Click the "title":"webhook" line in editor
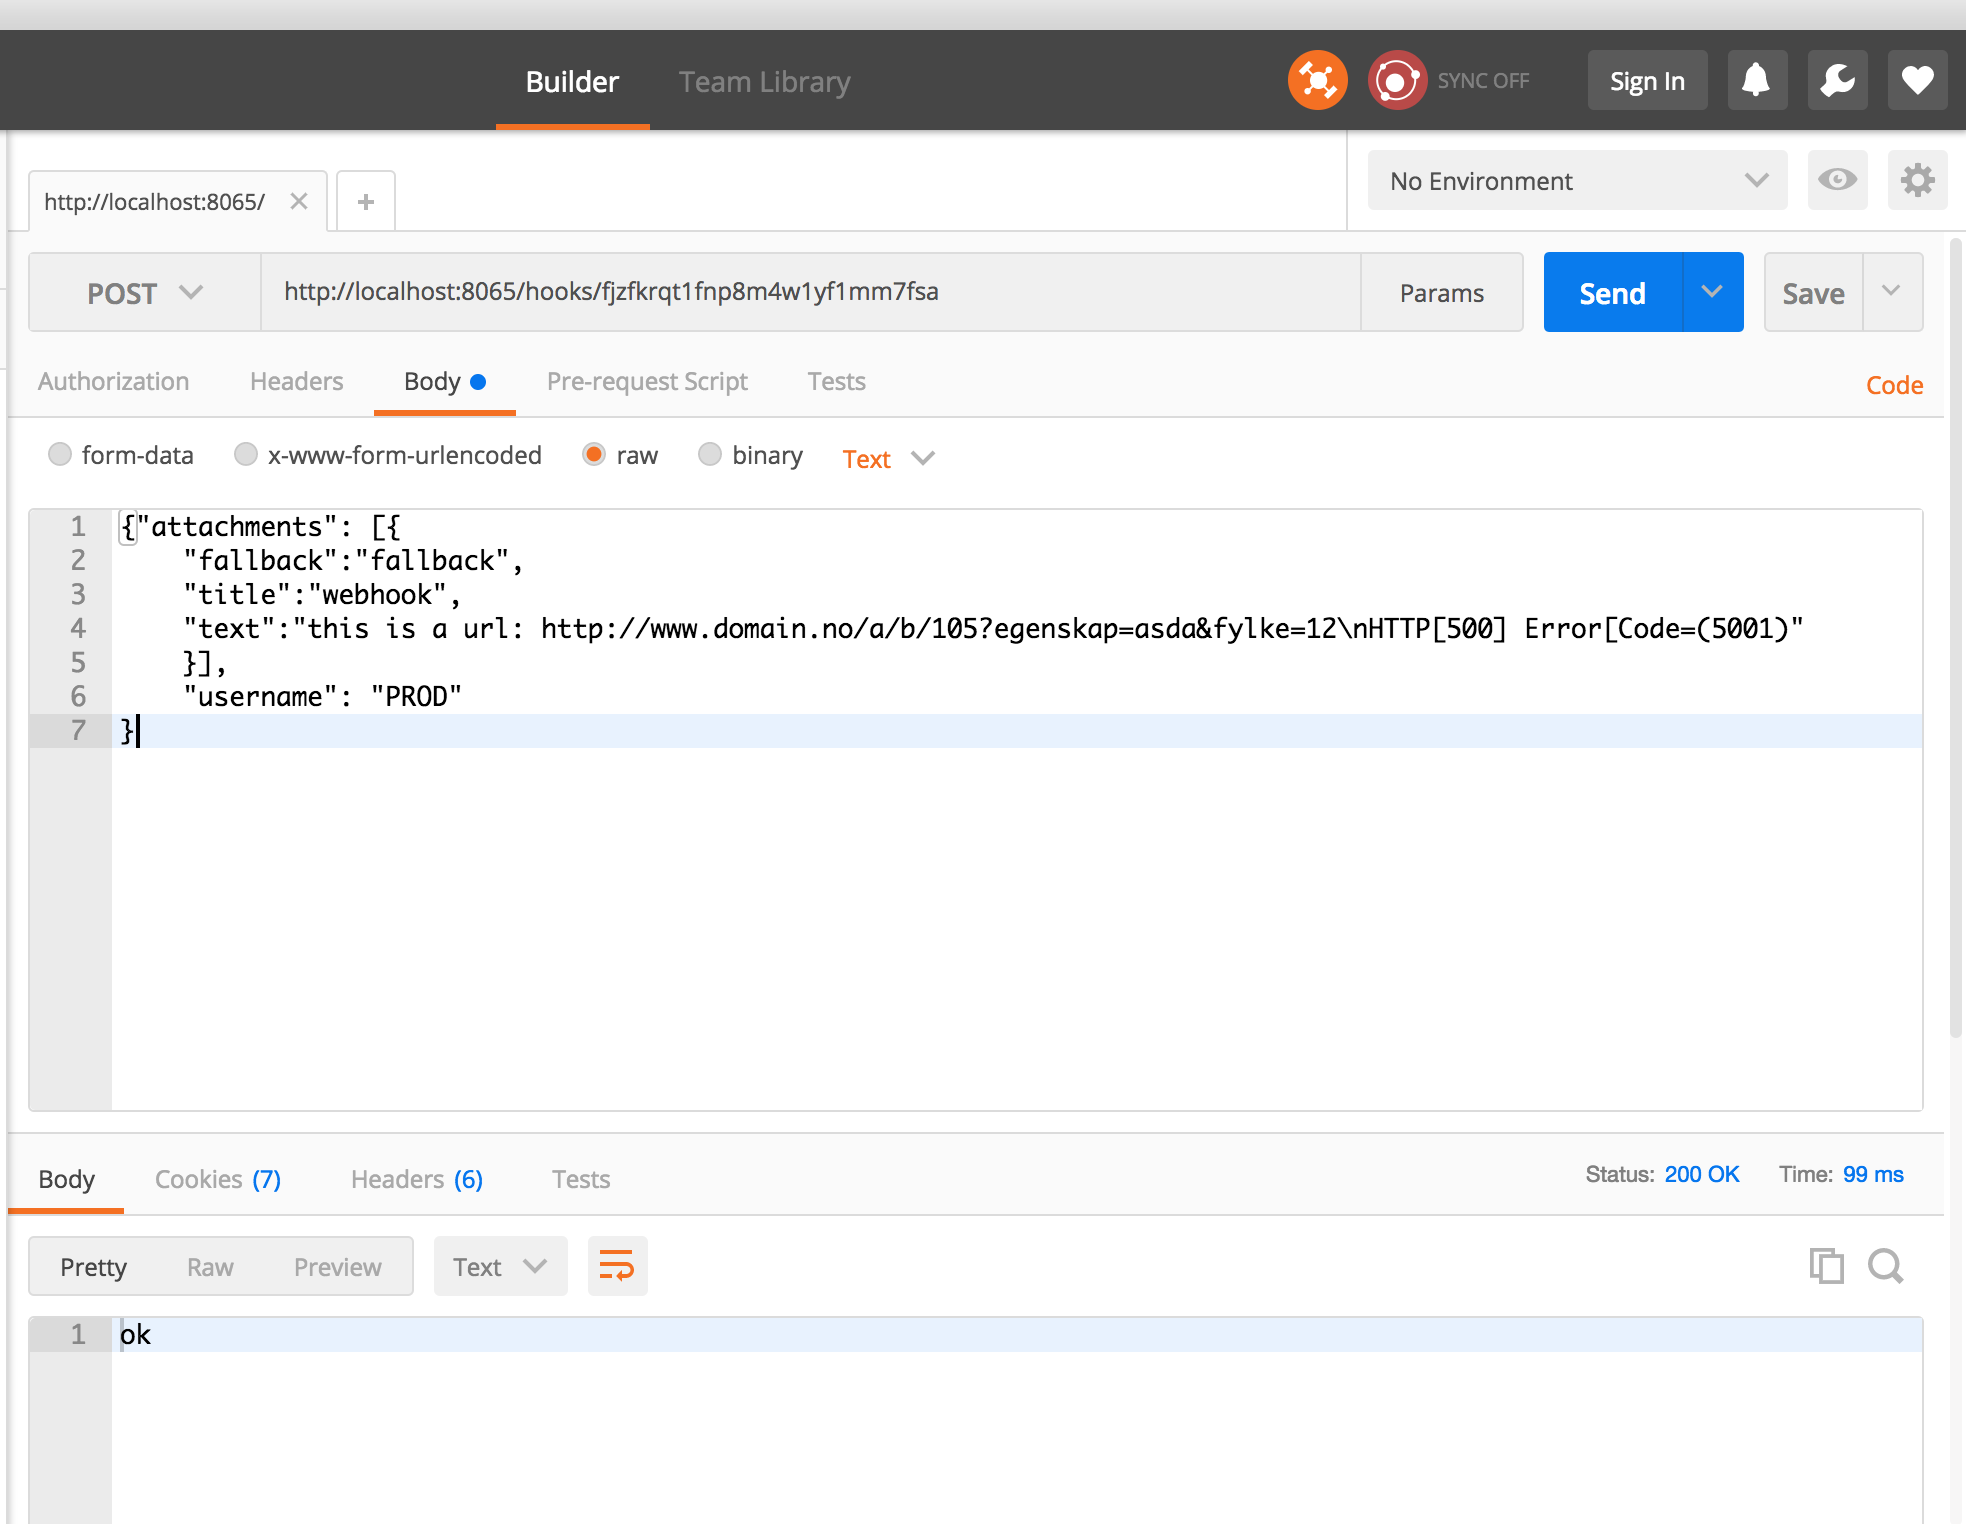This screenshot has width=1966, height=1524. (322, 594)
